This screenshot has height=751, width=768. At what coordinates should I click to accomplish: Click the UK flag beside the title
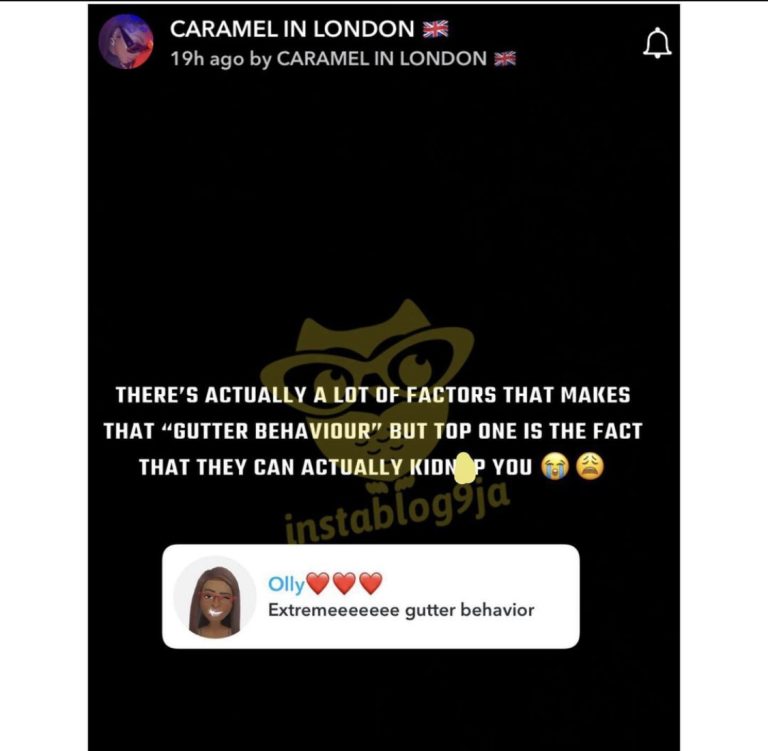click(435, 29)
